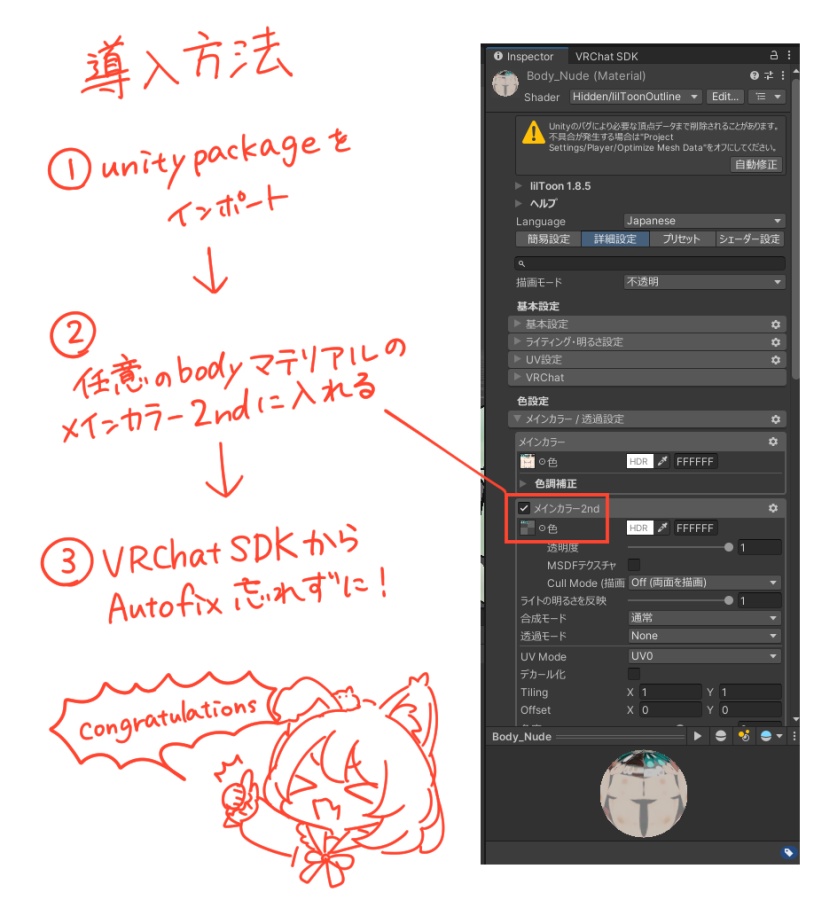The width and height of the screenshot is (829, 900).
Task: Click the Edit... button next to the shader
Action: 725,96
